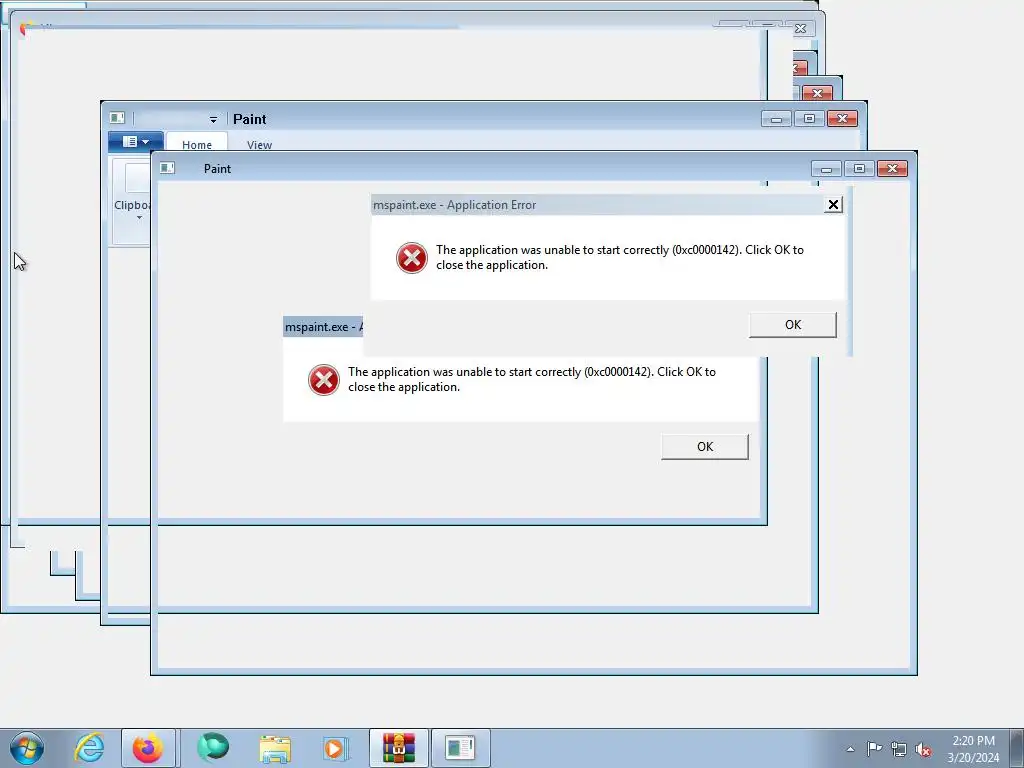This screenshot has width=1024, height=768.
Task: Close the front Application Error dialog with its X
Action: point(833,205)
